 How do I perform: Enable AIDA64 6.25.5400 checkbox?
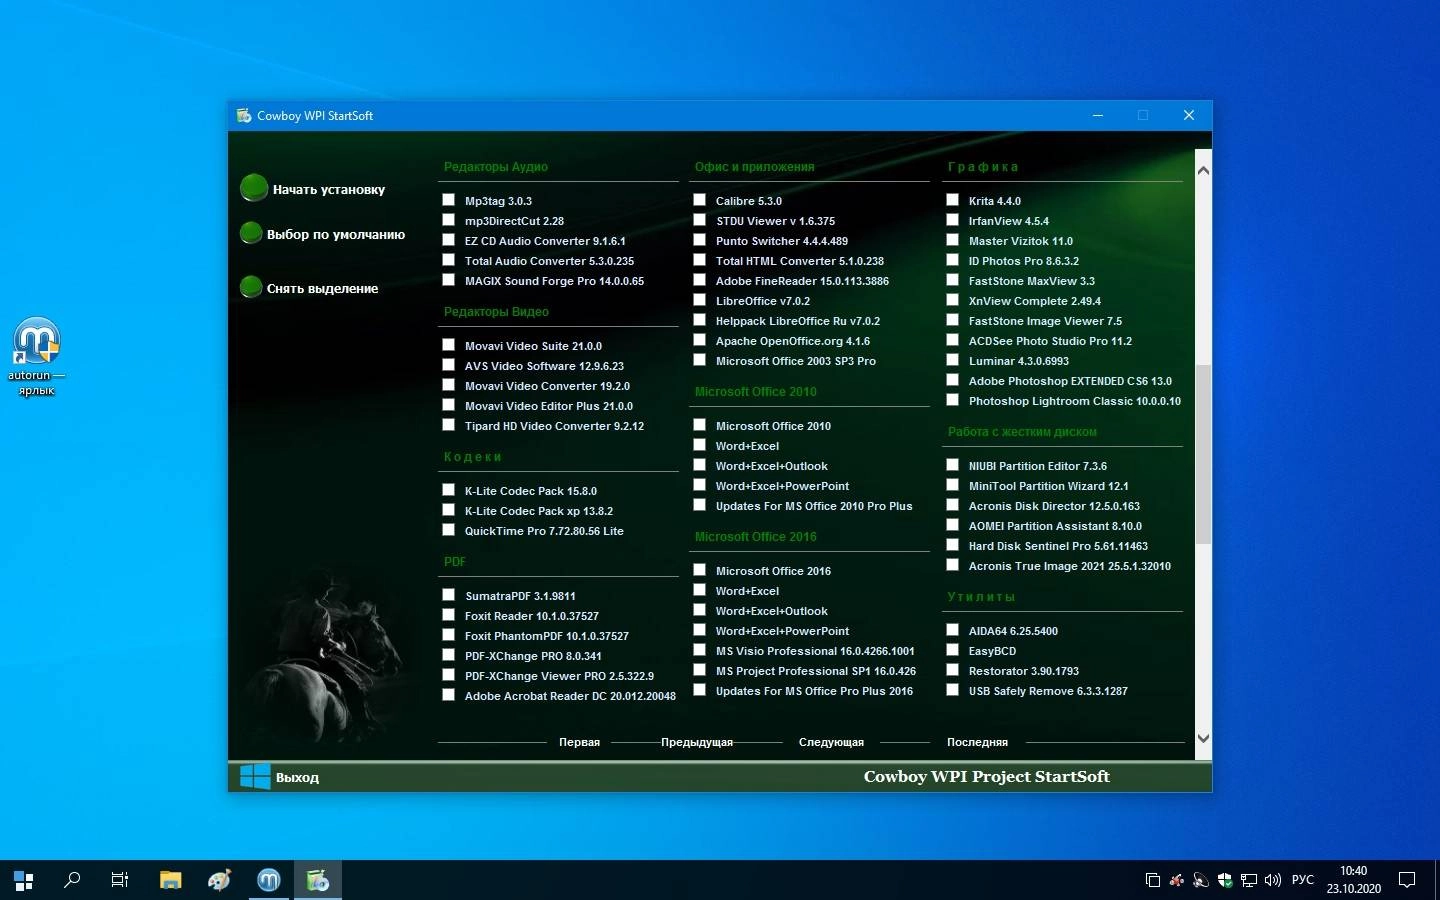tap(953, 630)
